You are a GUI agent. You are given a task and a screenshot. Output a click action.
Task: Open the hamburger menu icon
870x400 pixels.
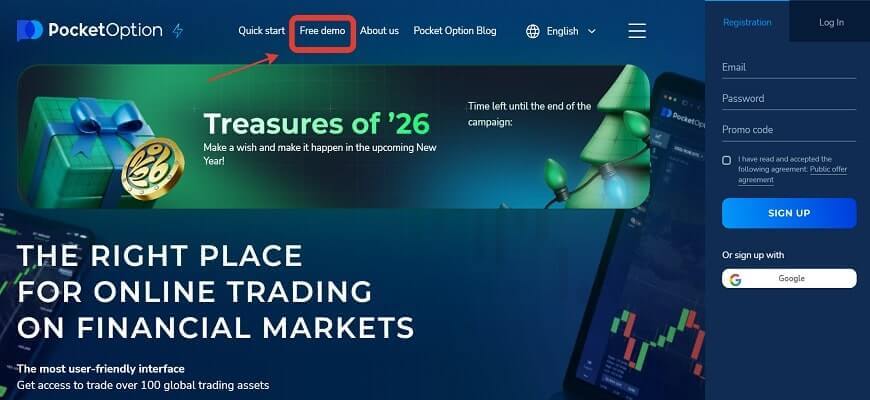(x=637, y=31)
